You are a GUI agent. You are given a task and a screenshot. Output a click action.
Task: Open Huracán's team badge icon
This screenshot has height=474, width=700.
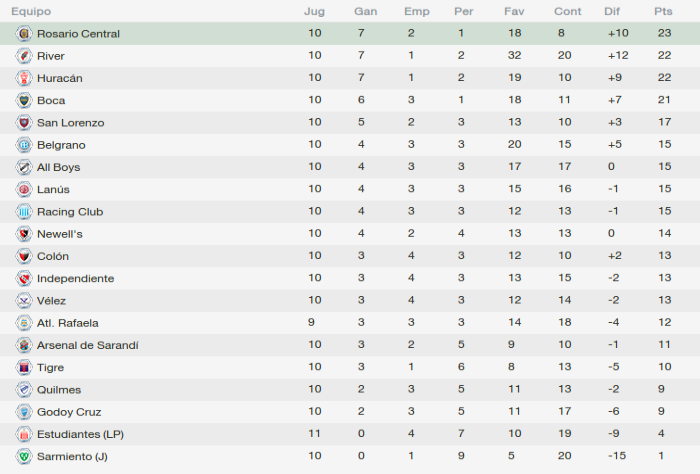pyautogui.click(x=24, y=78)
